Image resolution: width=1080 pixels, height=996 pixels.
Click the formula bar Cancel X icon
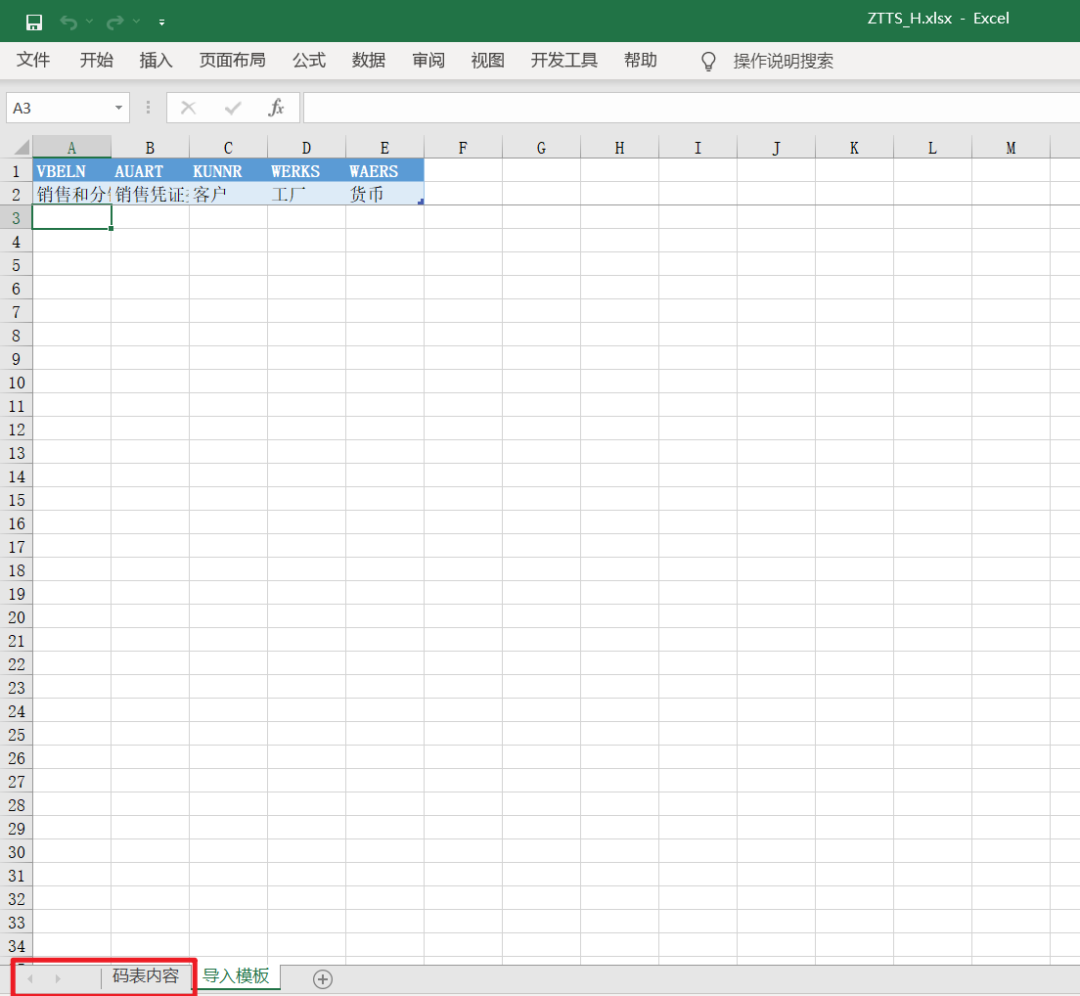[188, 108]
